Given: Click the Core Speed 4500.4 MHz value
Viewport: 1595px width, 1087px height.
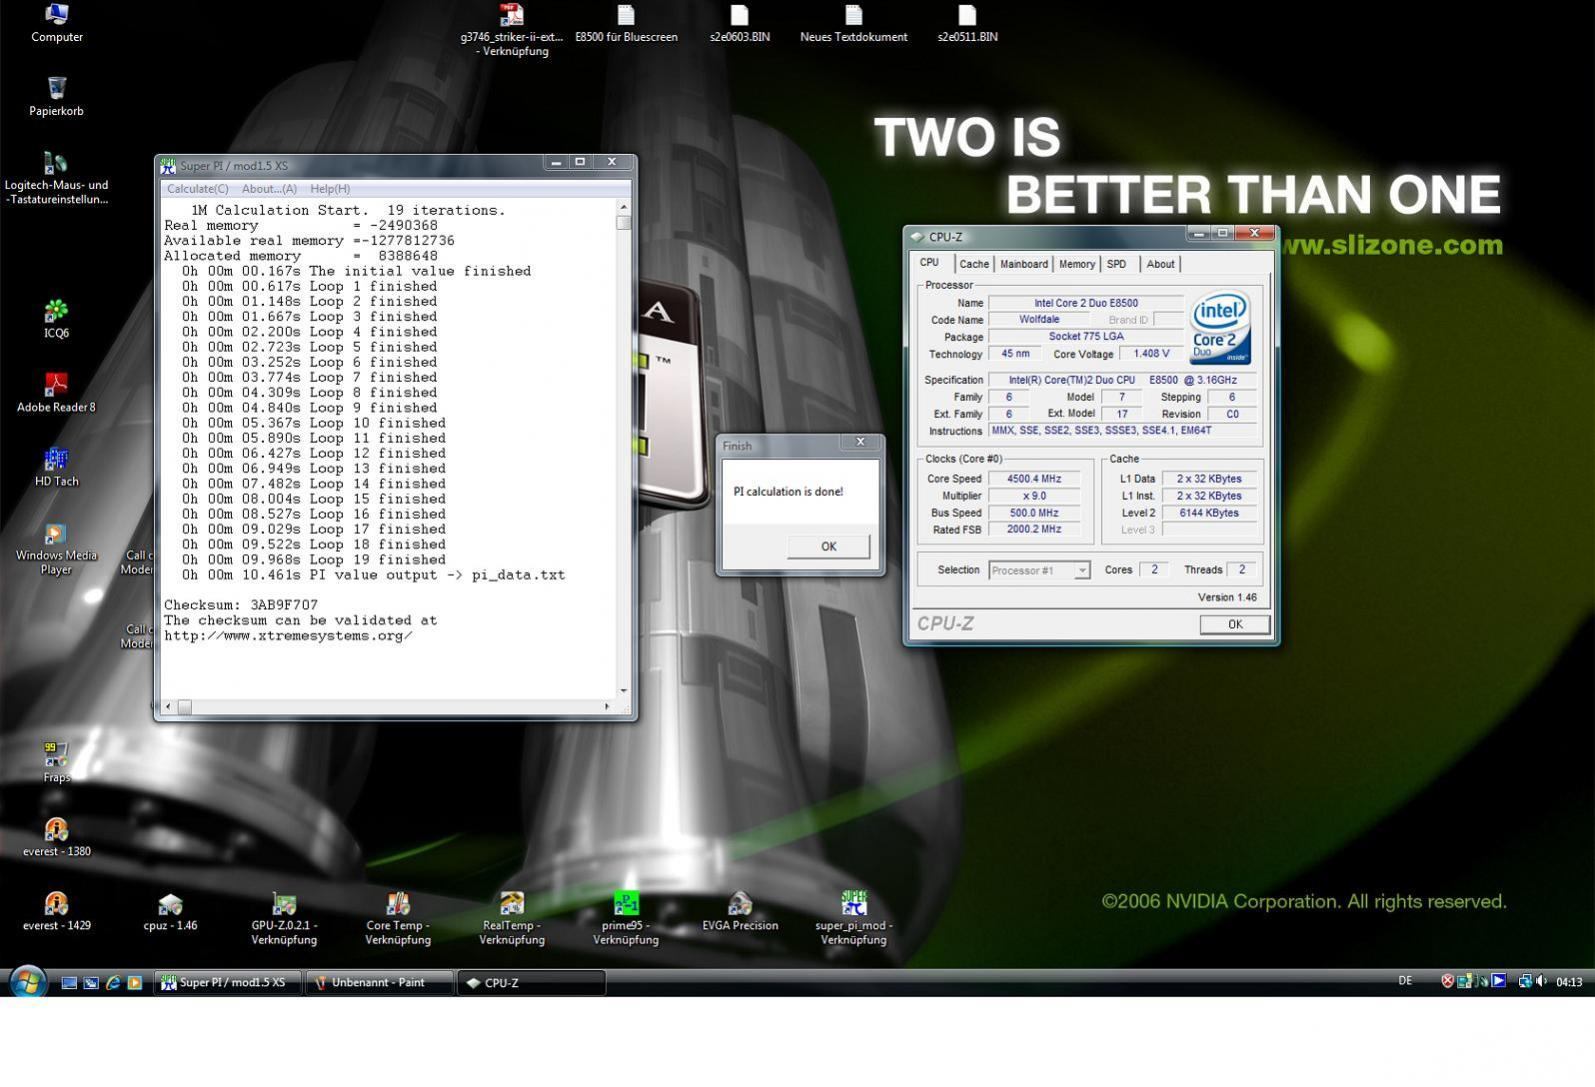Looking at the screenshot, I should click(1034, 479).
